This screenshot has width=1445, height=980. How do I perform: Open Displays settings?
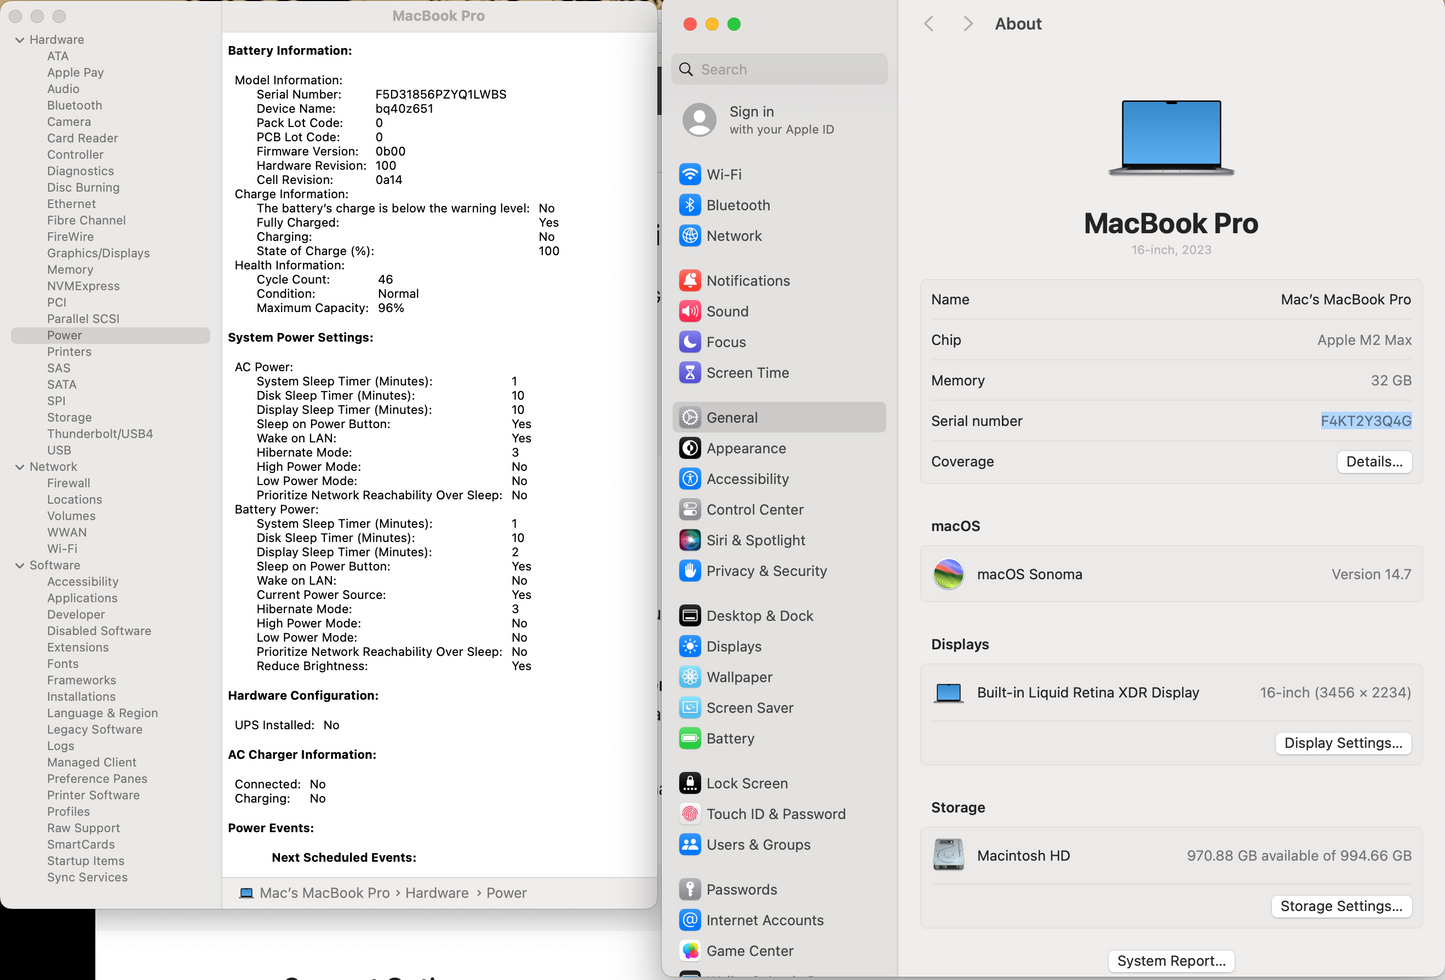734,646
